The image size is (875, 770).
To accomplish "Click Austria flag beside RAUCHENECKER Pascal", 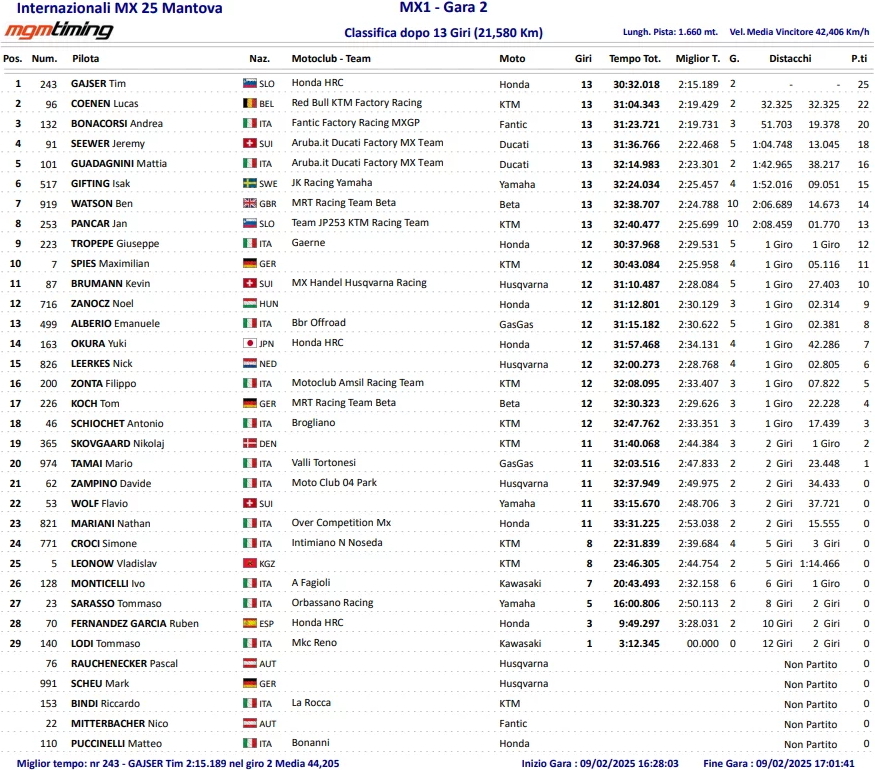I will point(249,663).
